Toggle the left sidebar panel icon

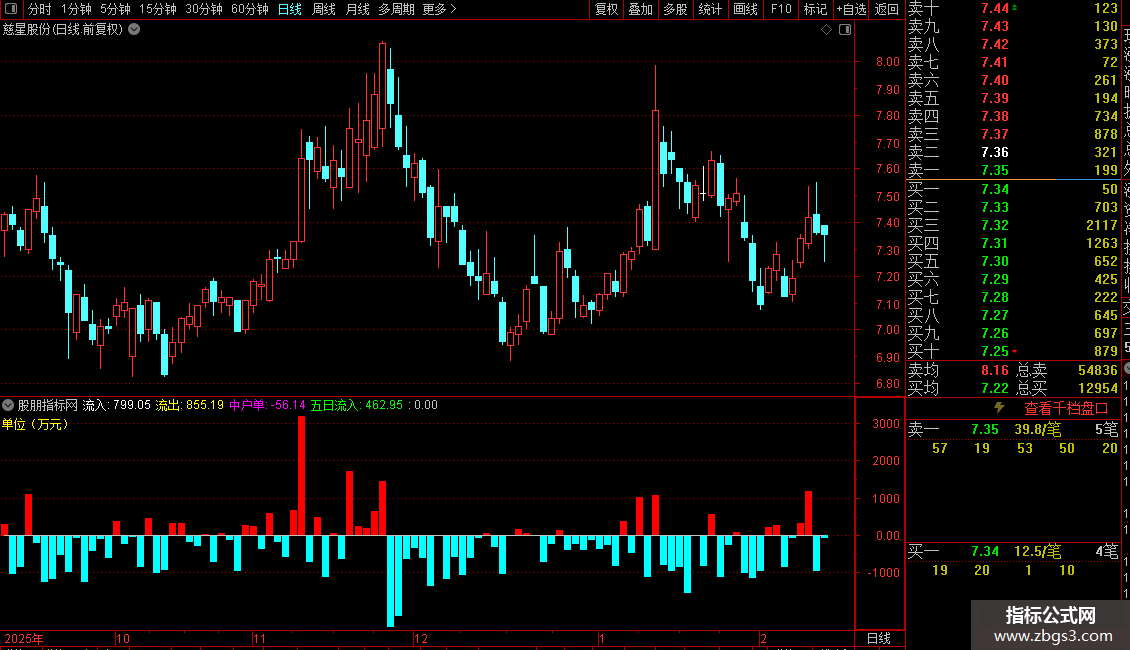pyautogui.click(x=11, y=9)
